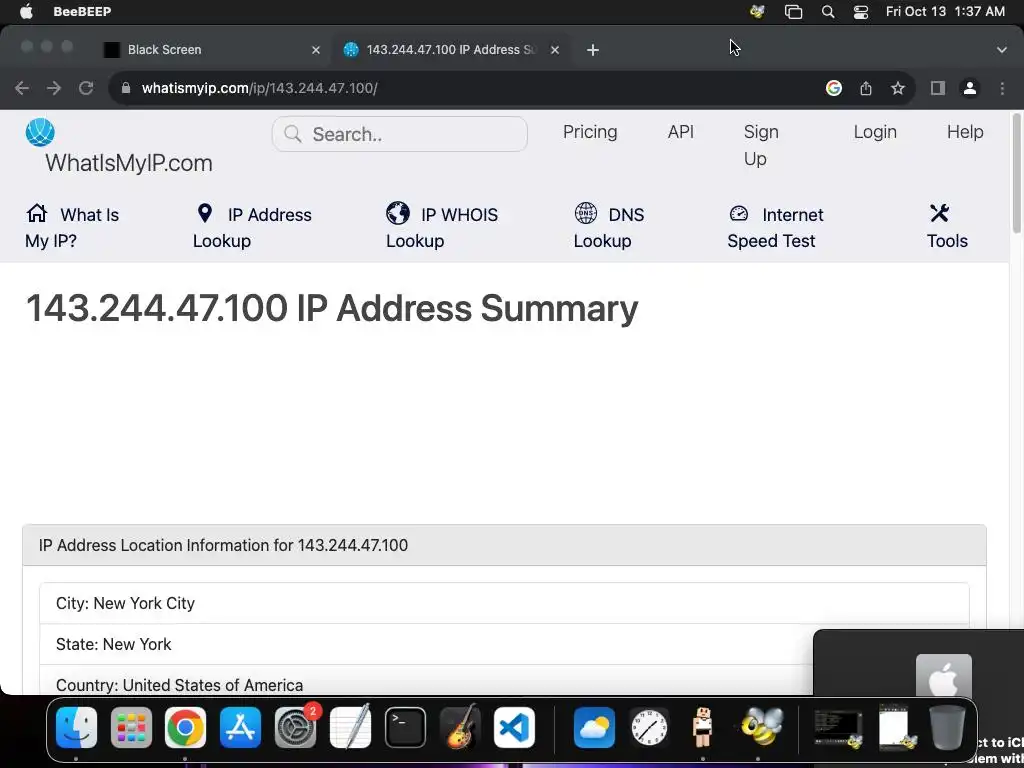Open DNS Lookup nav item
The image size is (1024, 768).
click(x=609, y=227)
